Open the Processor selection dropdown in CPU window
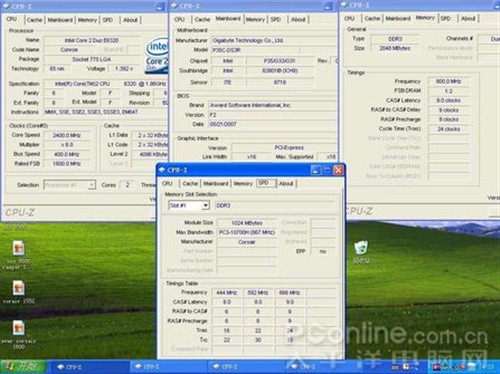Screen dimensions: 500x374 [x=91, y=185]
